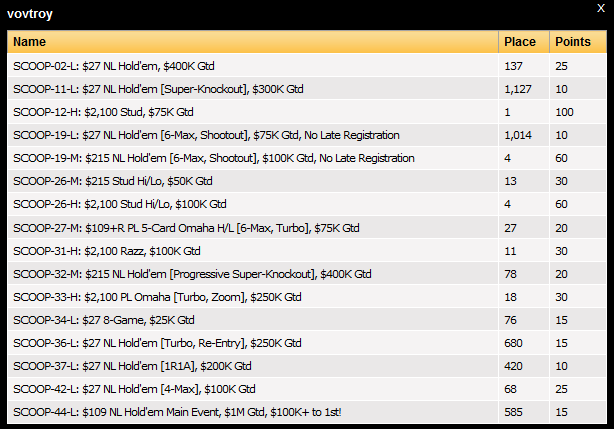This screenshot has width=614, height=429.
Task: Click points value 30 for SCOOP-26-M
Action: (x=562, y=181)
